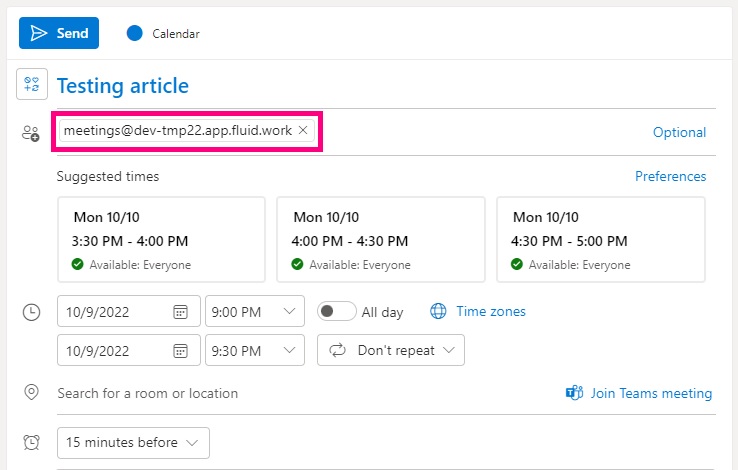Click the reminder alarm clock icon

coord(32,442)
